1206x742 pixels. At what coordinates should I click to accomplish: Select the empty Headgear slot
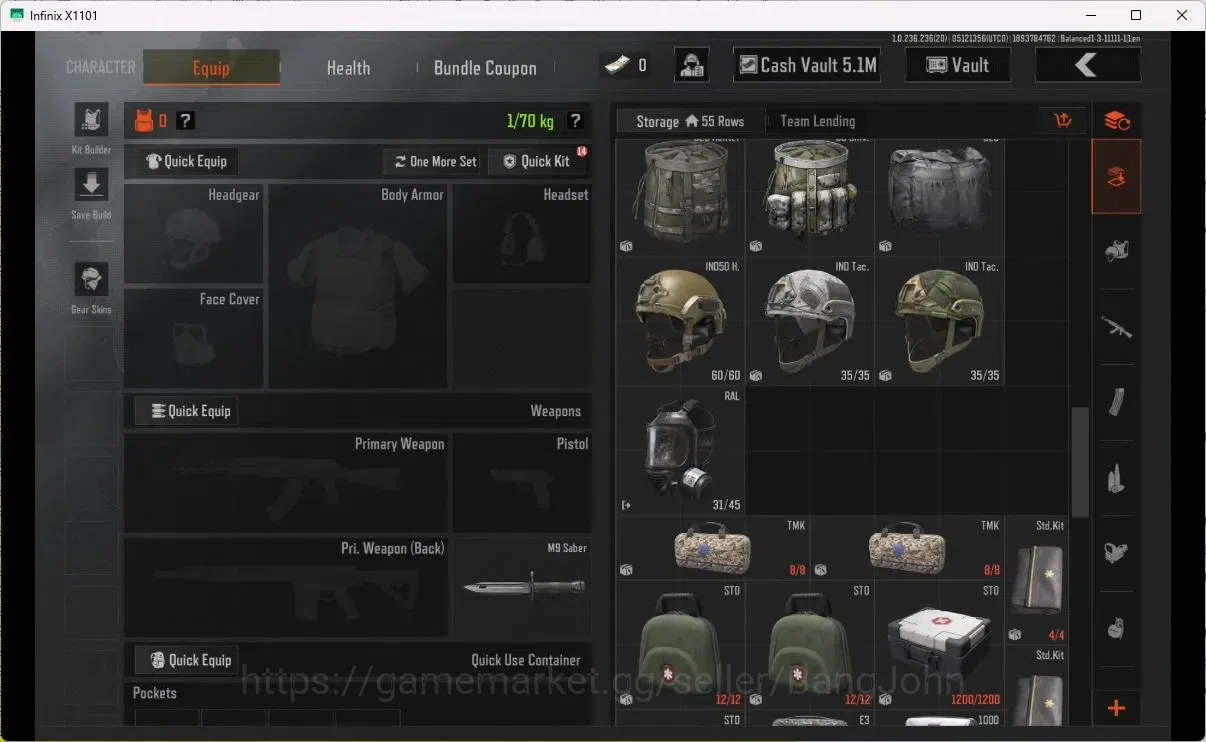[x=194, y=233]
